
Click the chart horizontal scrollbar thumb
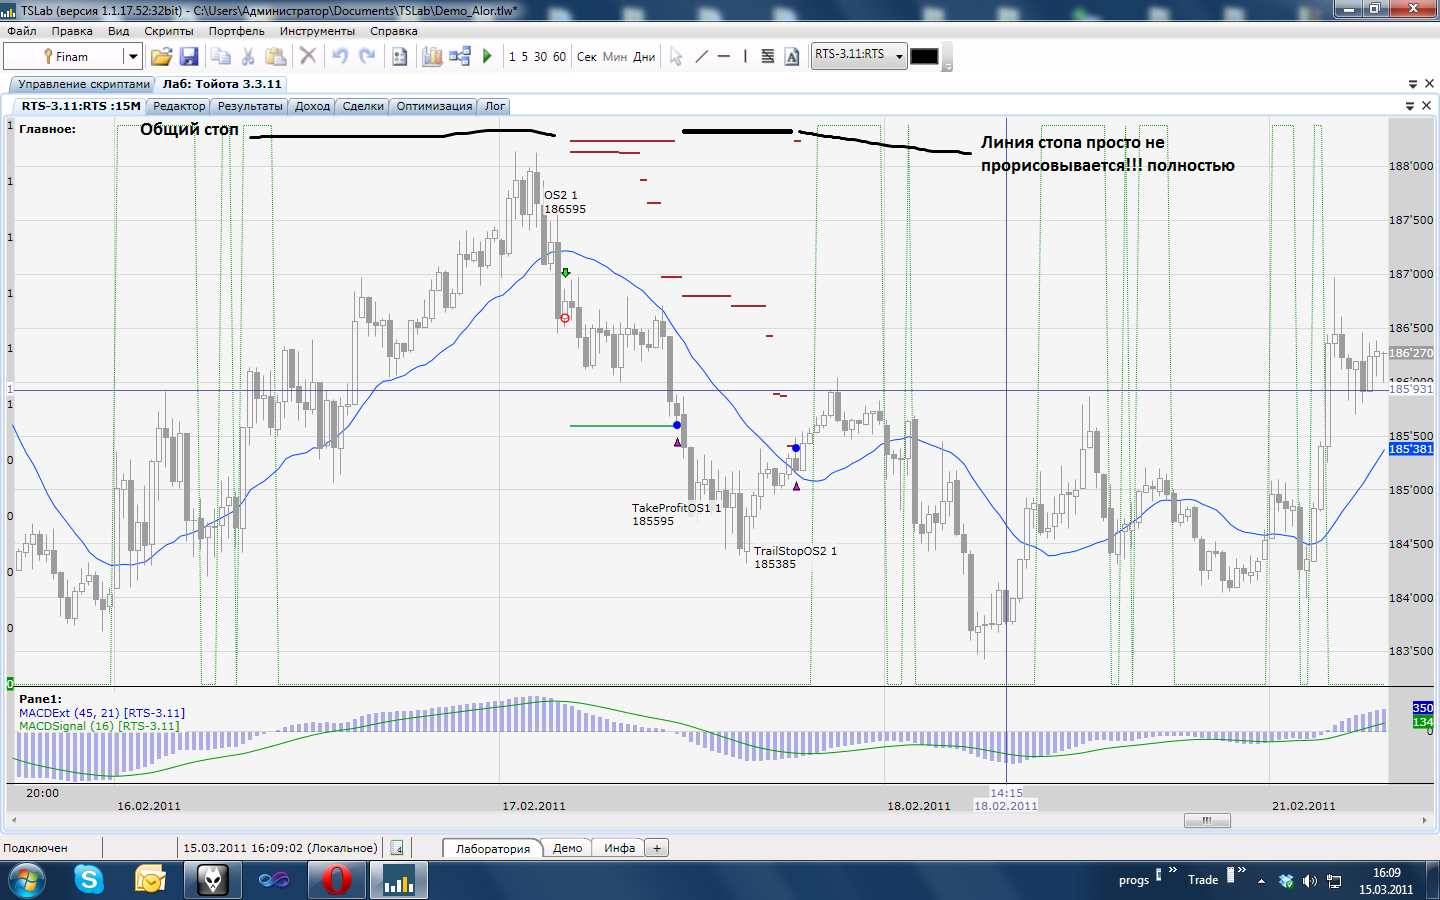(1207, 820)
